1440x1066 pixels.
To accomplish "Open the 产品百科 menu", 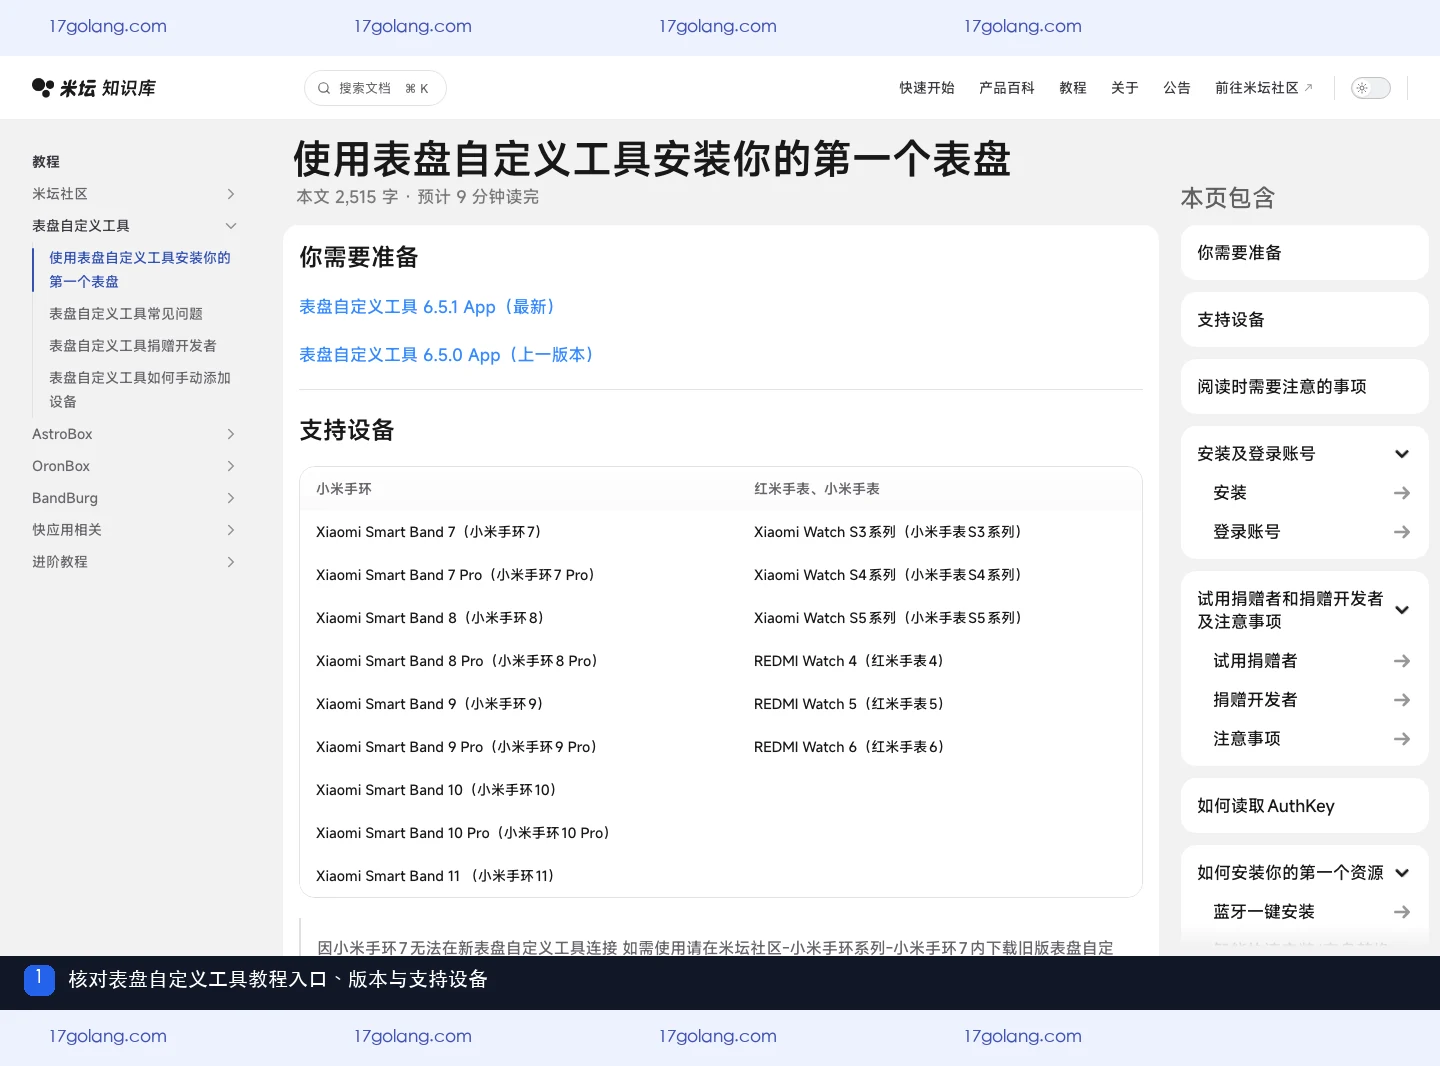I will tap(1007, 88).
